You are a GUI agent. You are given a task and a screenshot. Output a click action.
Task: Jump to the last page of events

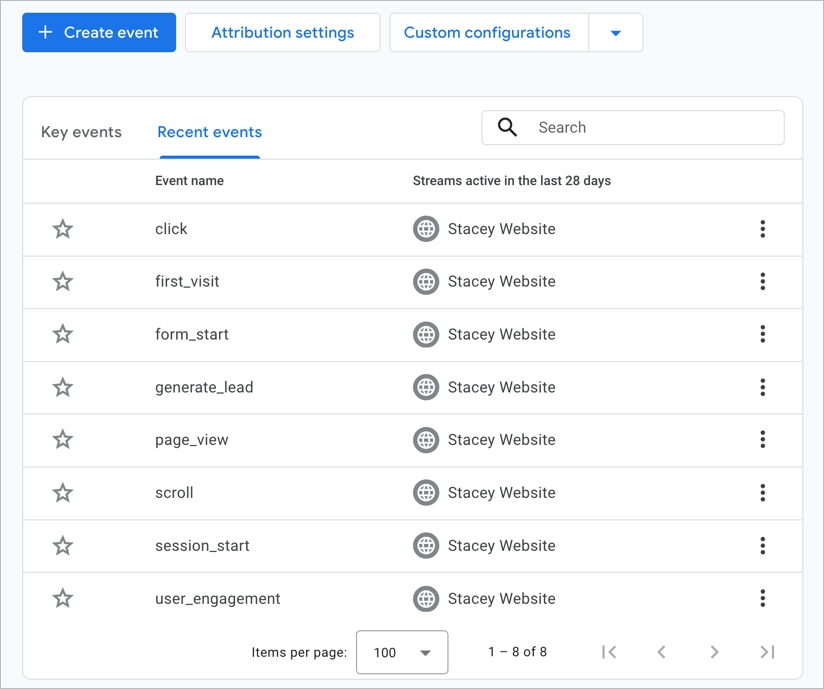tap(767, 652)
